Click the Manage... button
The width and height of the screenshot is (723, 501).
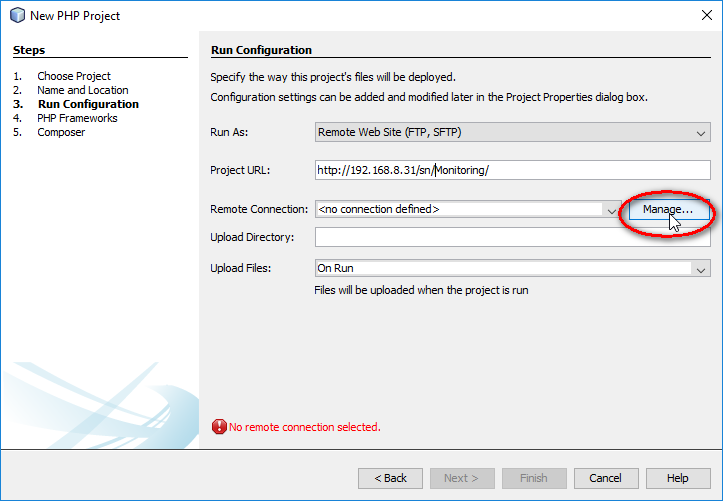pyautogui.click(x=668, y=209)
